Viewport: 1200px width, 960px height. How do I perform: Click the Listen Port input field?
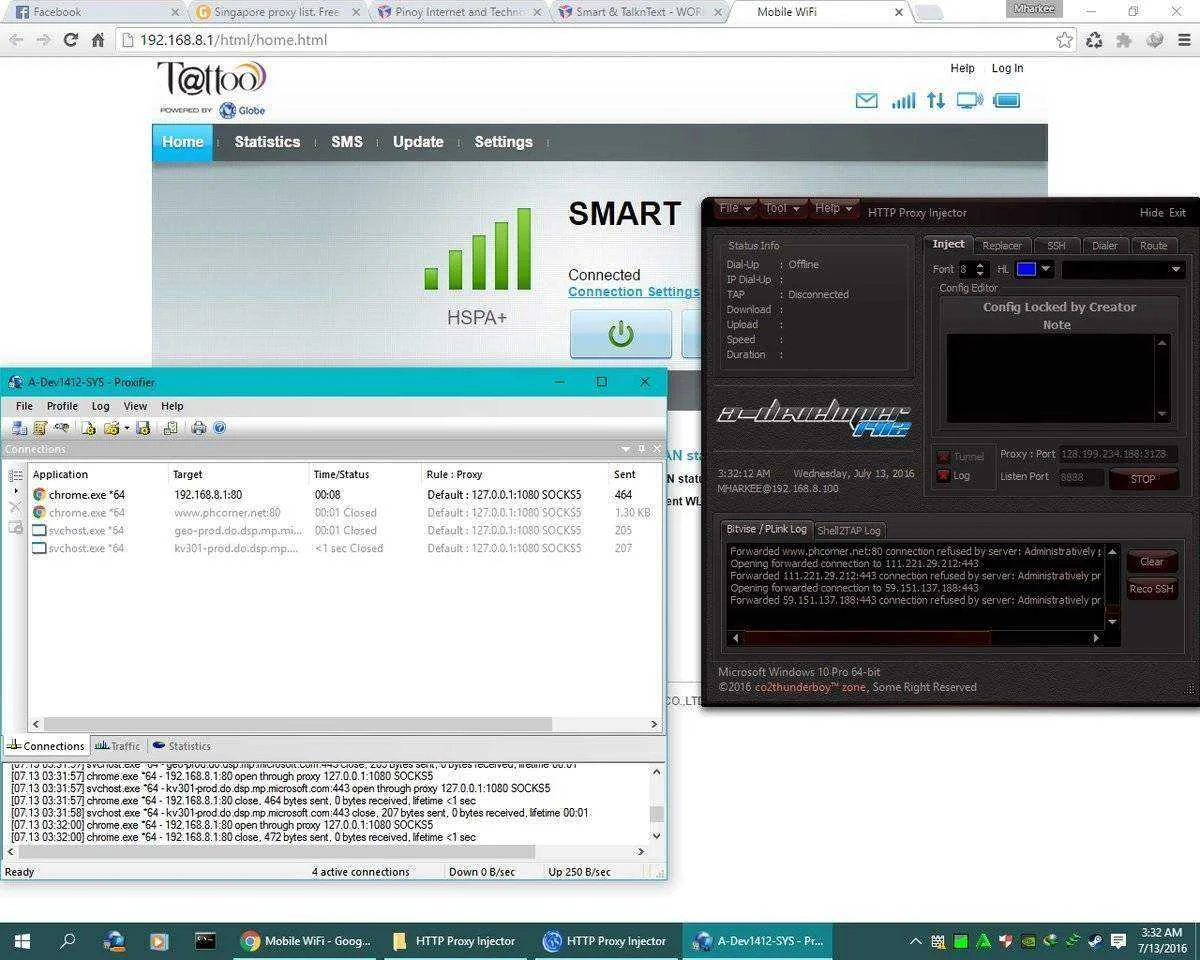click(1081, 478)
